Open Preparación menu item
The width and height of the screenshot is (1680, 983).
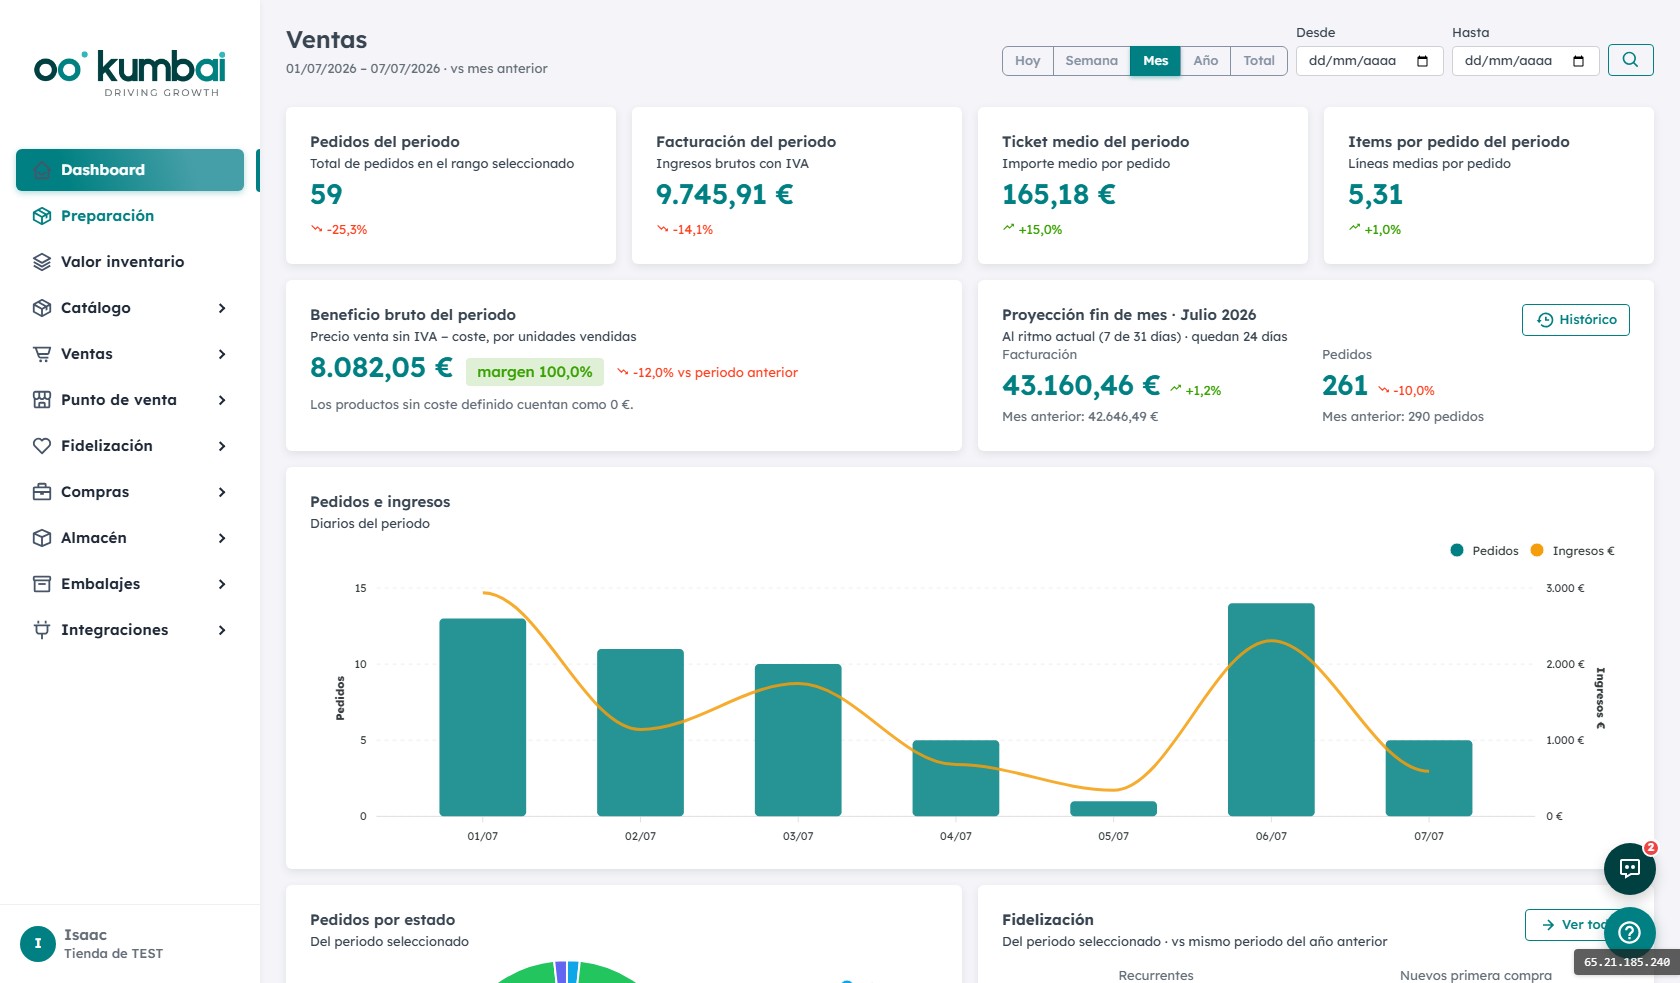click(x=130, y=216)
